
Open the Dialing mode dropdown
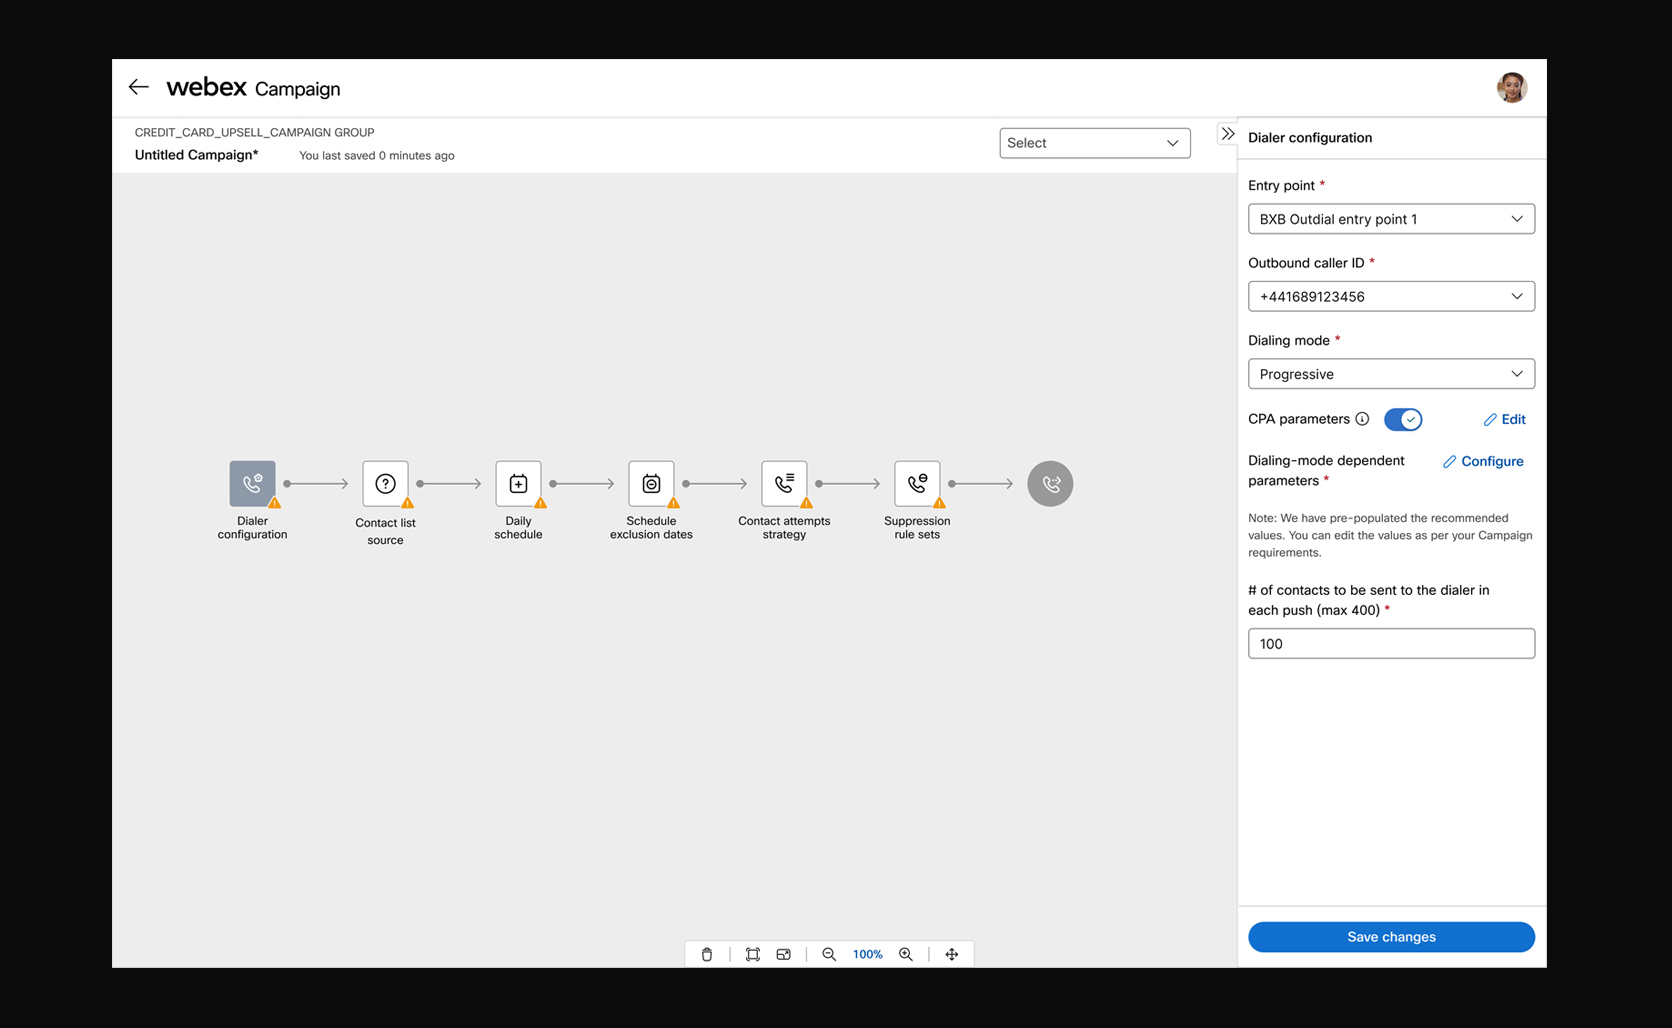[1390, 374]
